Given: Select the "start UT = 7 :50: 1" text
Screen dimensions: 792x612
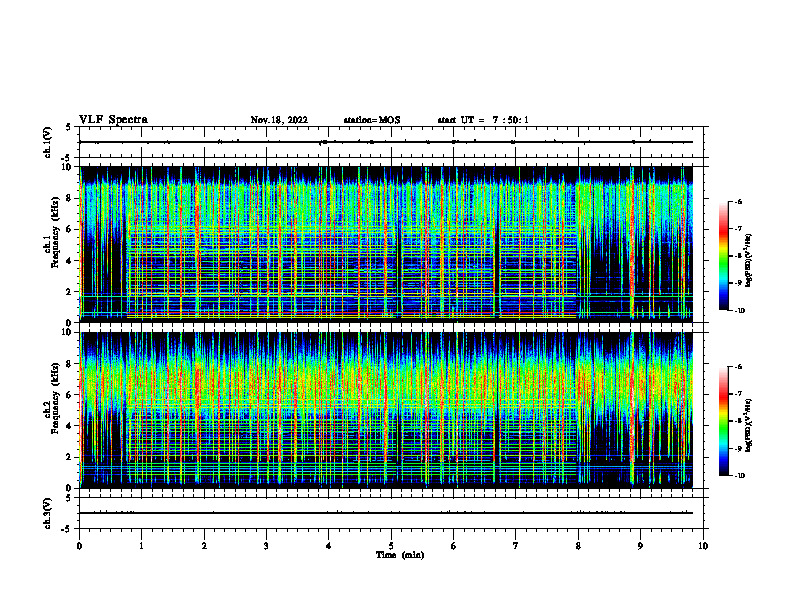Looking at the screenshot, I should coord(483,120).
